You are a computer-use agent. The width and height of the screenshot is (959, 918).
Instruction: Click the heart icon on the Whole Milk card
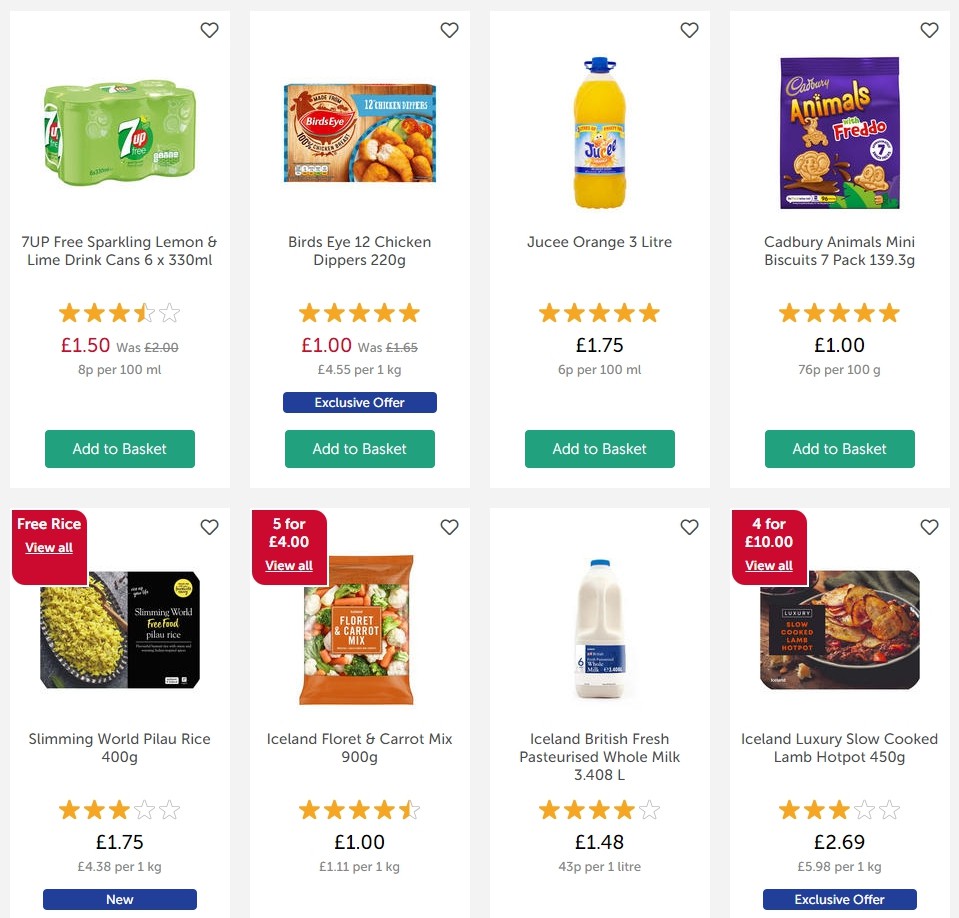click(689, 527)
